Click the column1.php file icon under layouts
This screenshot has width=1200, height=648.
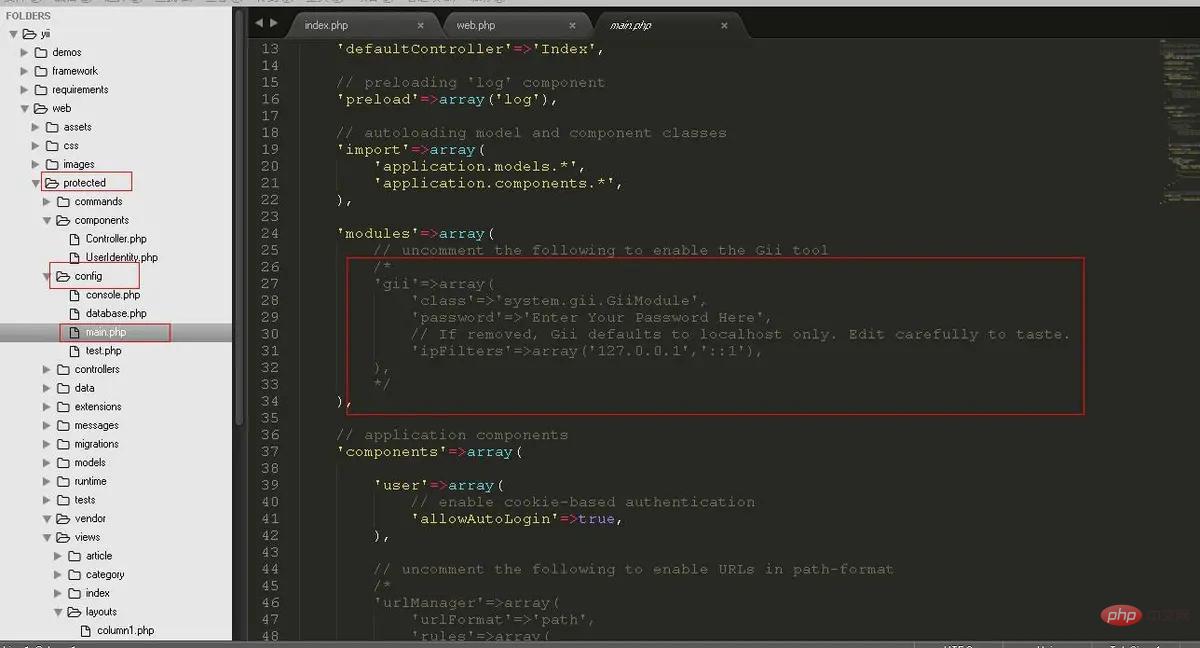coord(86,630)
